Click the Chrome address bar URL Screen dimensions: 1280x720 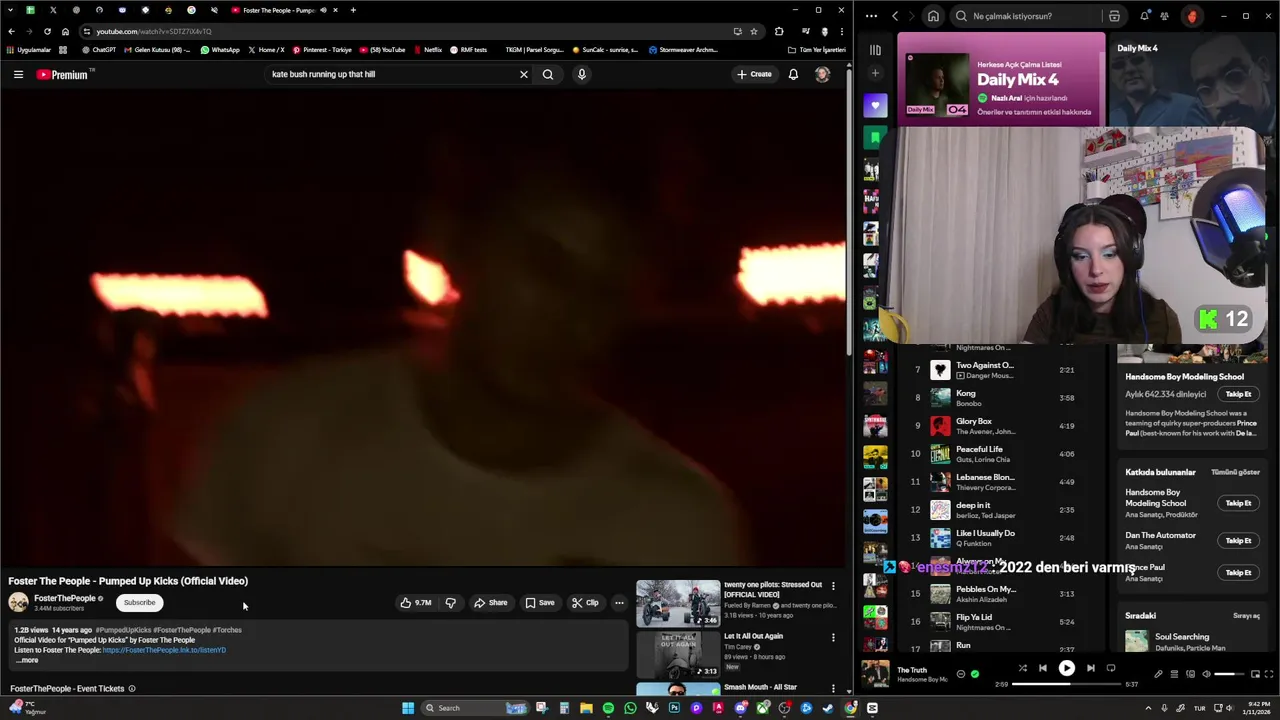pyautogui.click(x=154, y=31)
